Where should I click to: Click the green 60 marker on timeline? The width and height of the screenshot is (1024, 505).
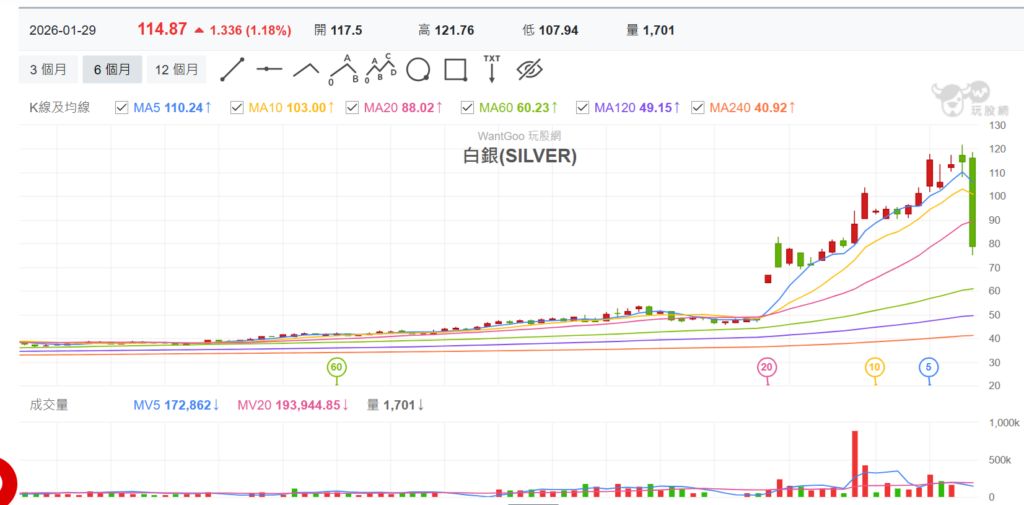pos(337,368)
